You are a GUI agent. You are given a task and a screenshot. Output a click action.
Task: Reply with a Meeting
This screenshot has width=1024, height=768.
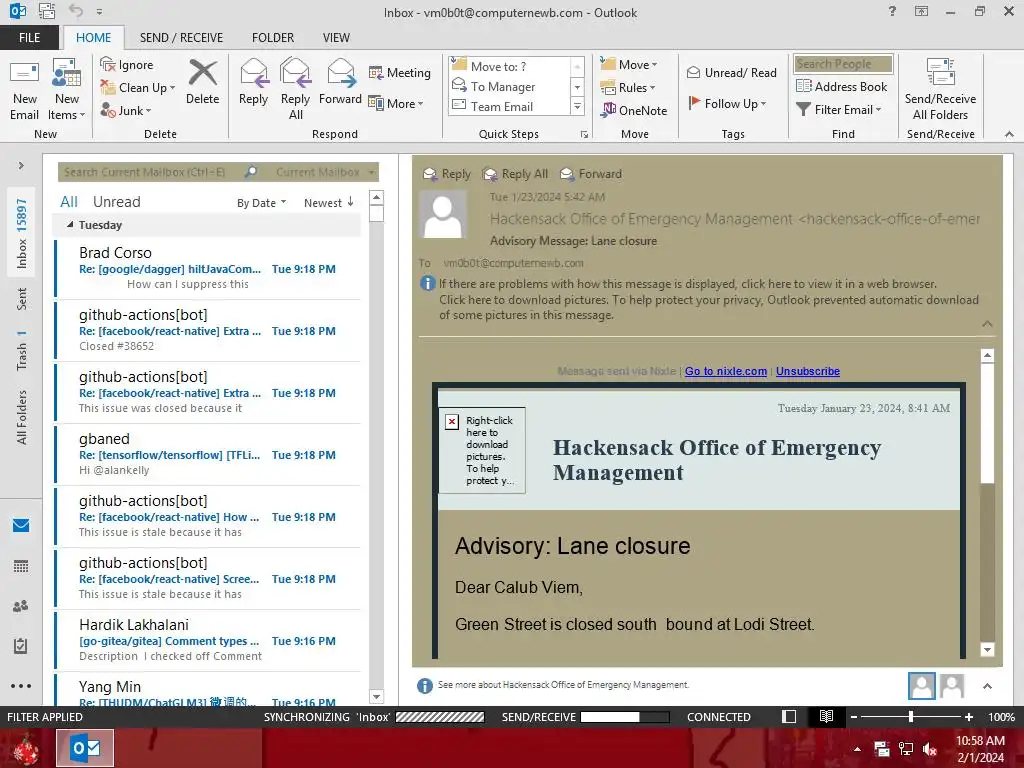tap(400, 72)
